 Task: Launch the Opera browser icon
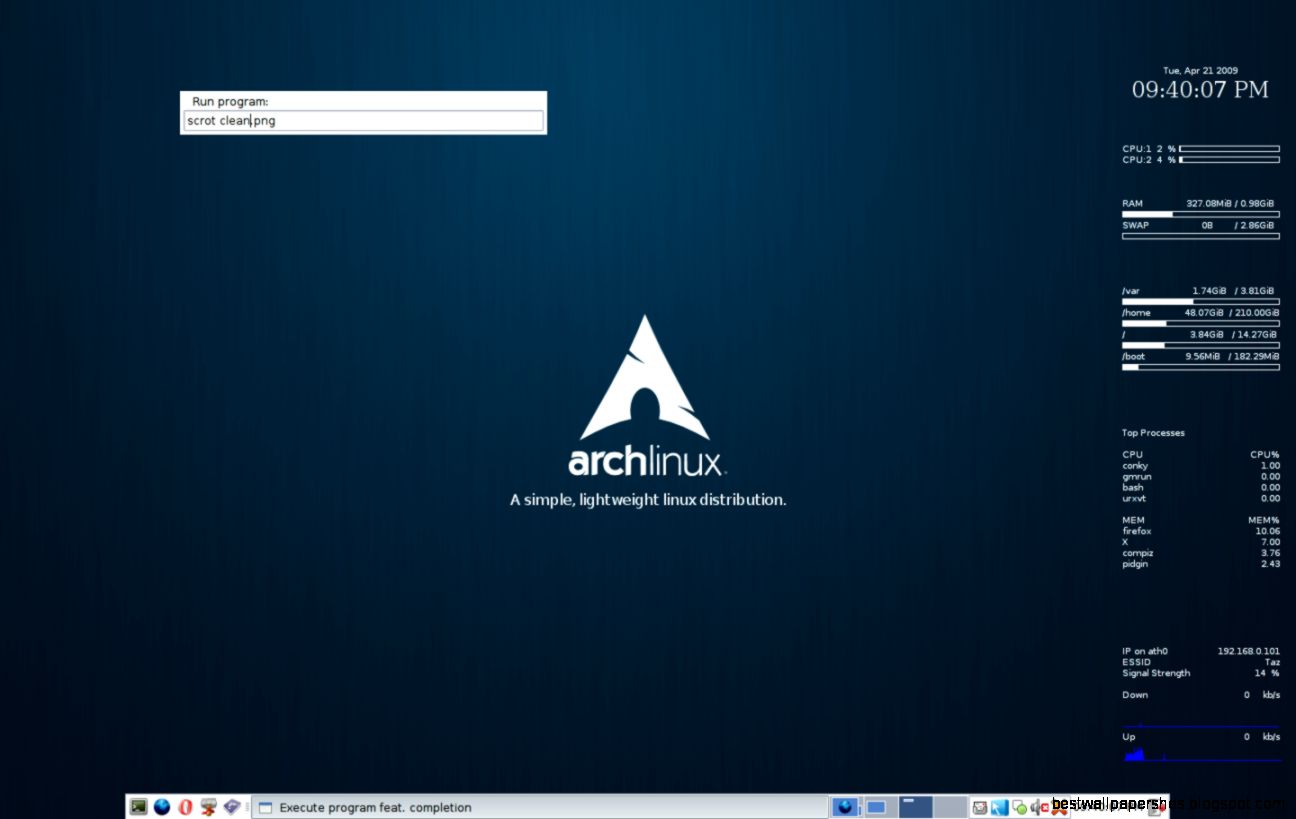point(185,807)
